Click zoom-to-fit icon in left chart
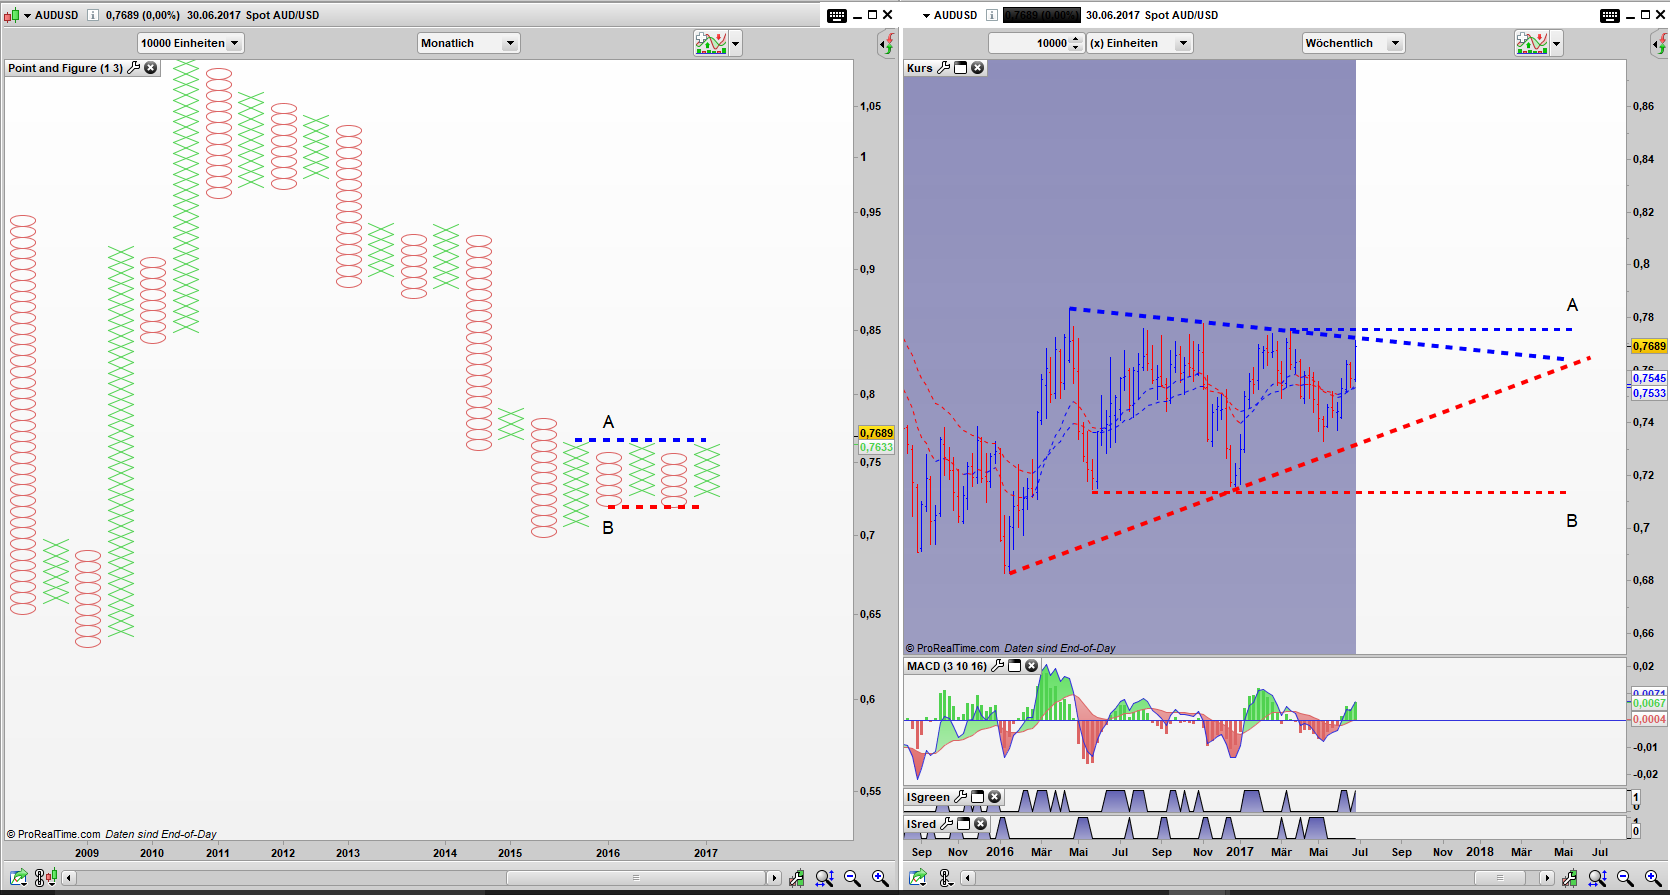1670x895 pixels. (x=824, y=878)
